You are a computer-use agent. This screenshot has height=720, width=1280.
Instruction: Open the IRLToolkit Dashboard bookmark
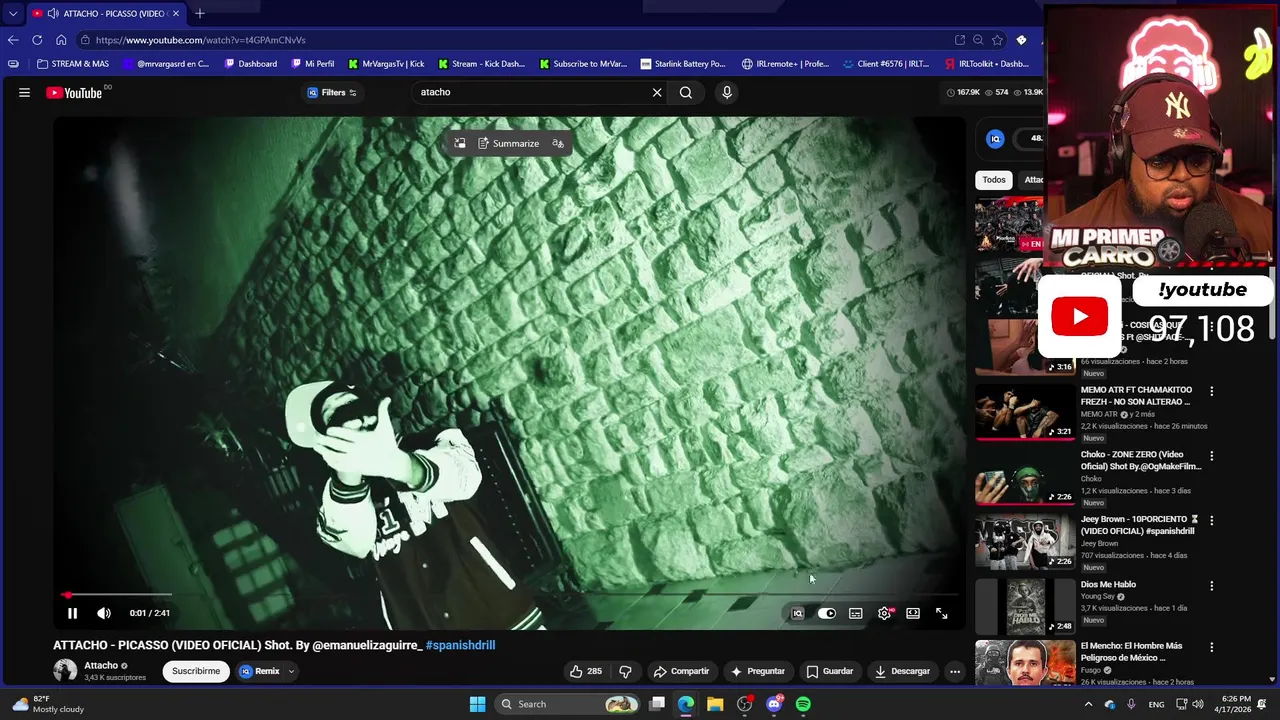pos(987,64)
